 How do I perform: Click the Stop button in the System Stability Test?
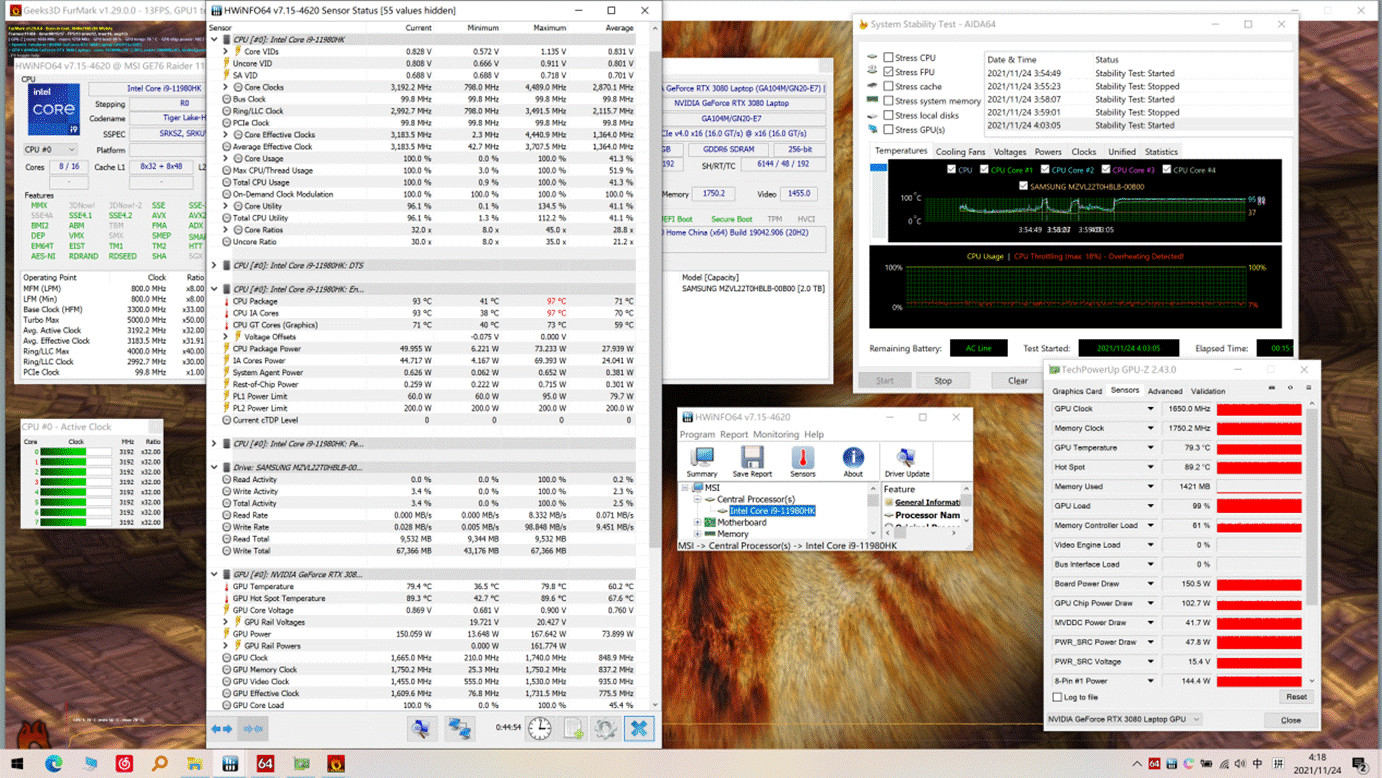tap(943, 380)
